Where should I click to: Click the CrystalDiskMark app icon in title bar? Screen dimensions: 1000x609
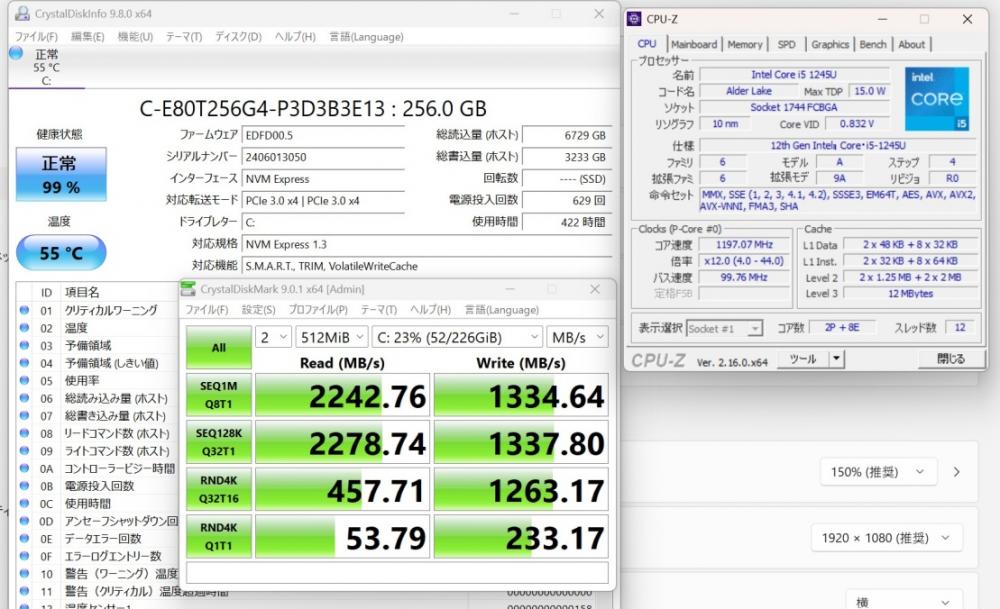pos(188,289)
